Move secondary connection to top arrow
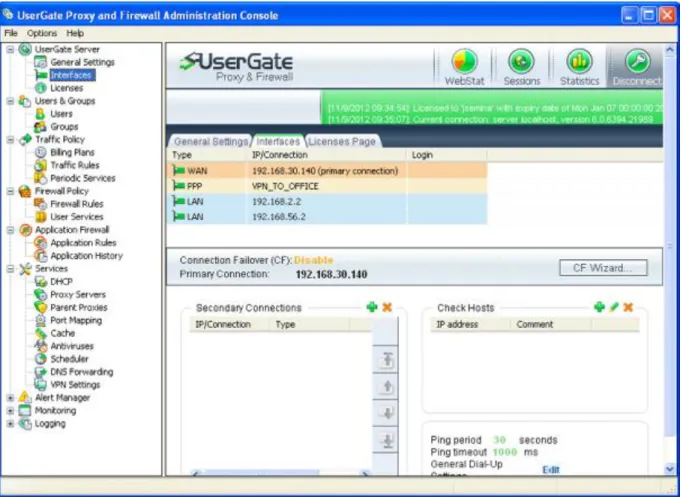683x497 pixels. coord(387,360)
